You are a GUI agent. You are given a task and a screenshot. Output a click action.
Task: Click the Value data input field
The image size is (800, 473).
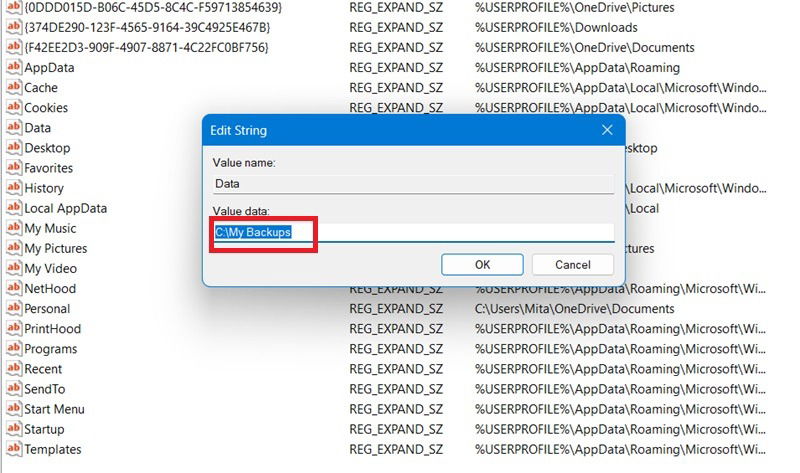[x=413, y=232]
